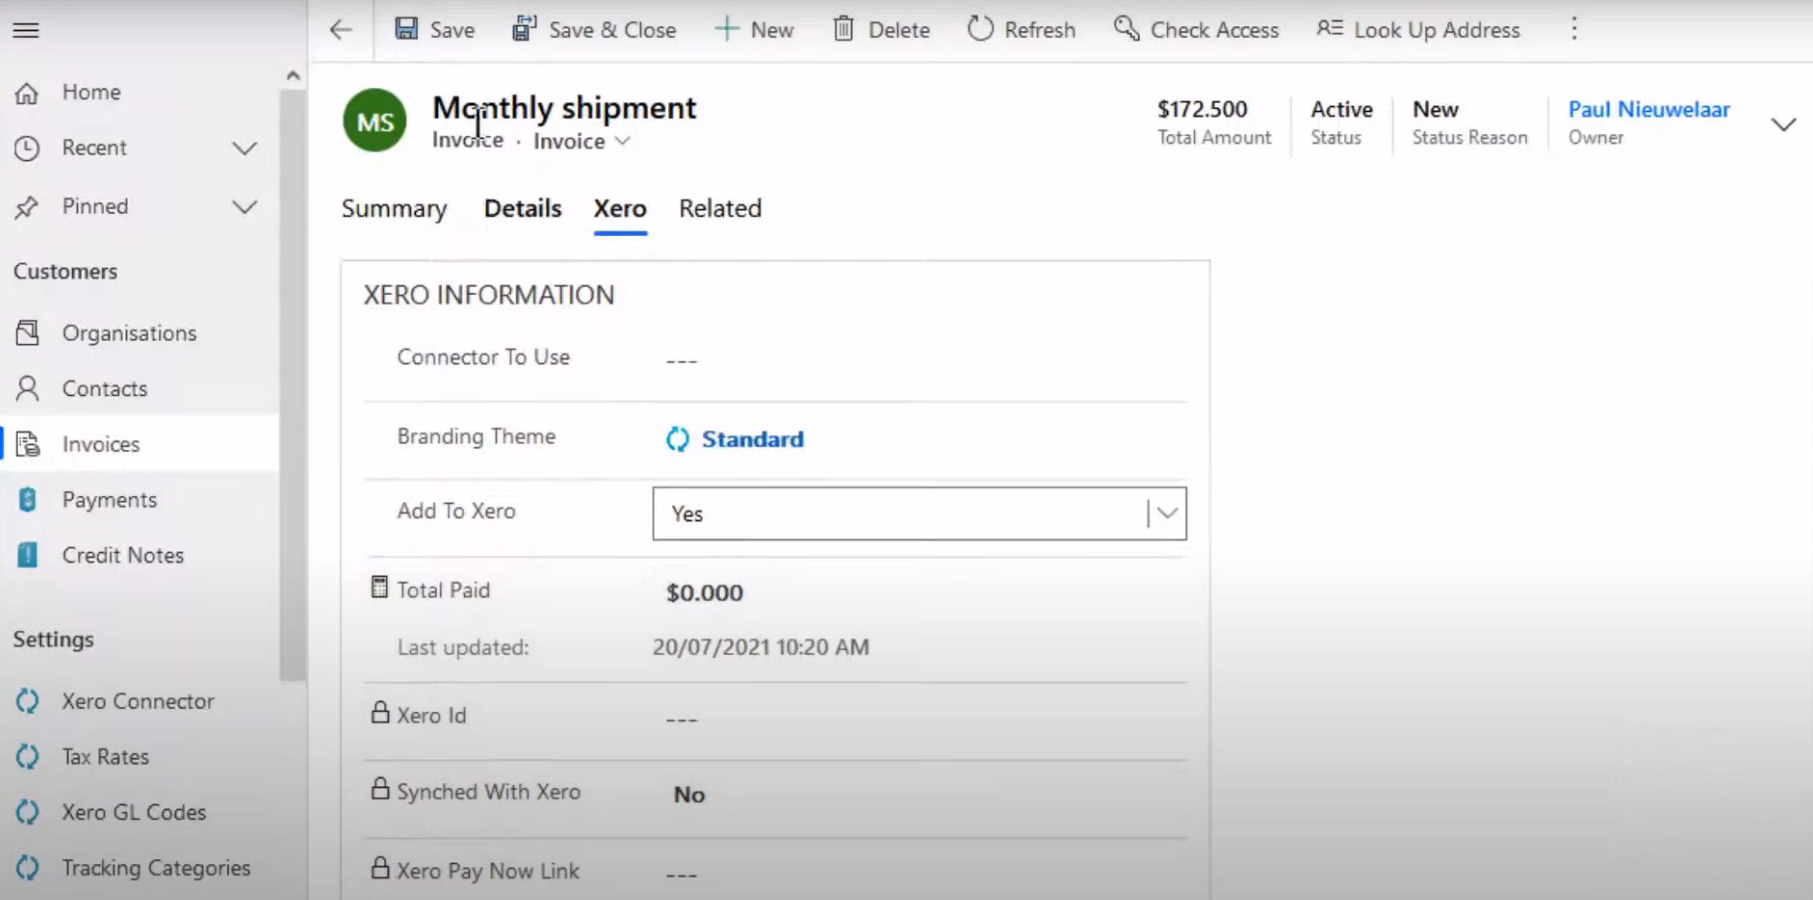The height and width of the screenshot is (900, 1813).
Task: Click the Home house icon
Action: [x=27, y=93]
